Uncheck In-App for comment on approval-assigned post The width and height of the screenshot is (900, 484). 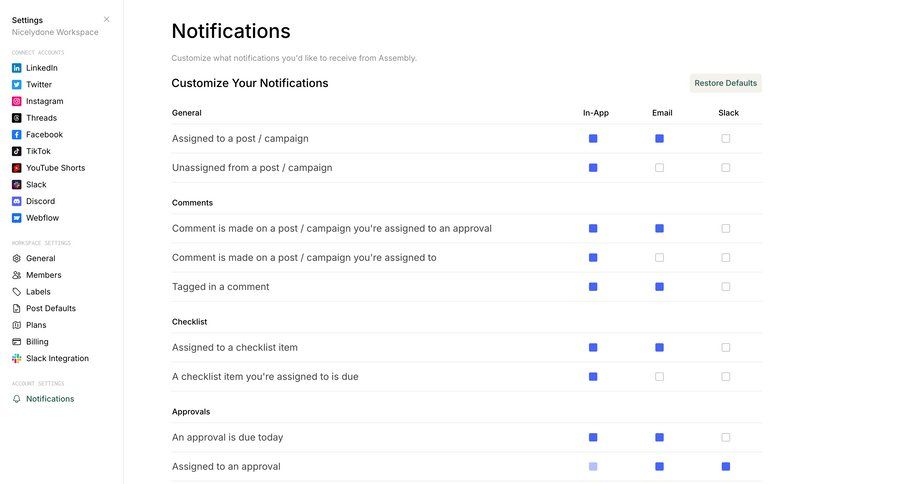click(x=593, y=229)
